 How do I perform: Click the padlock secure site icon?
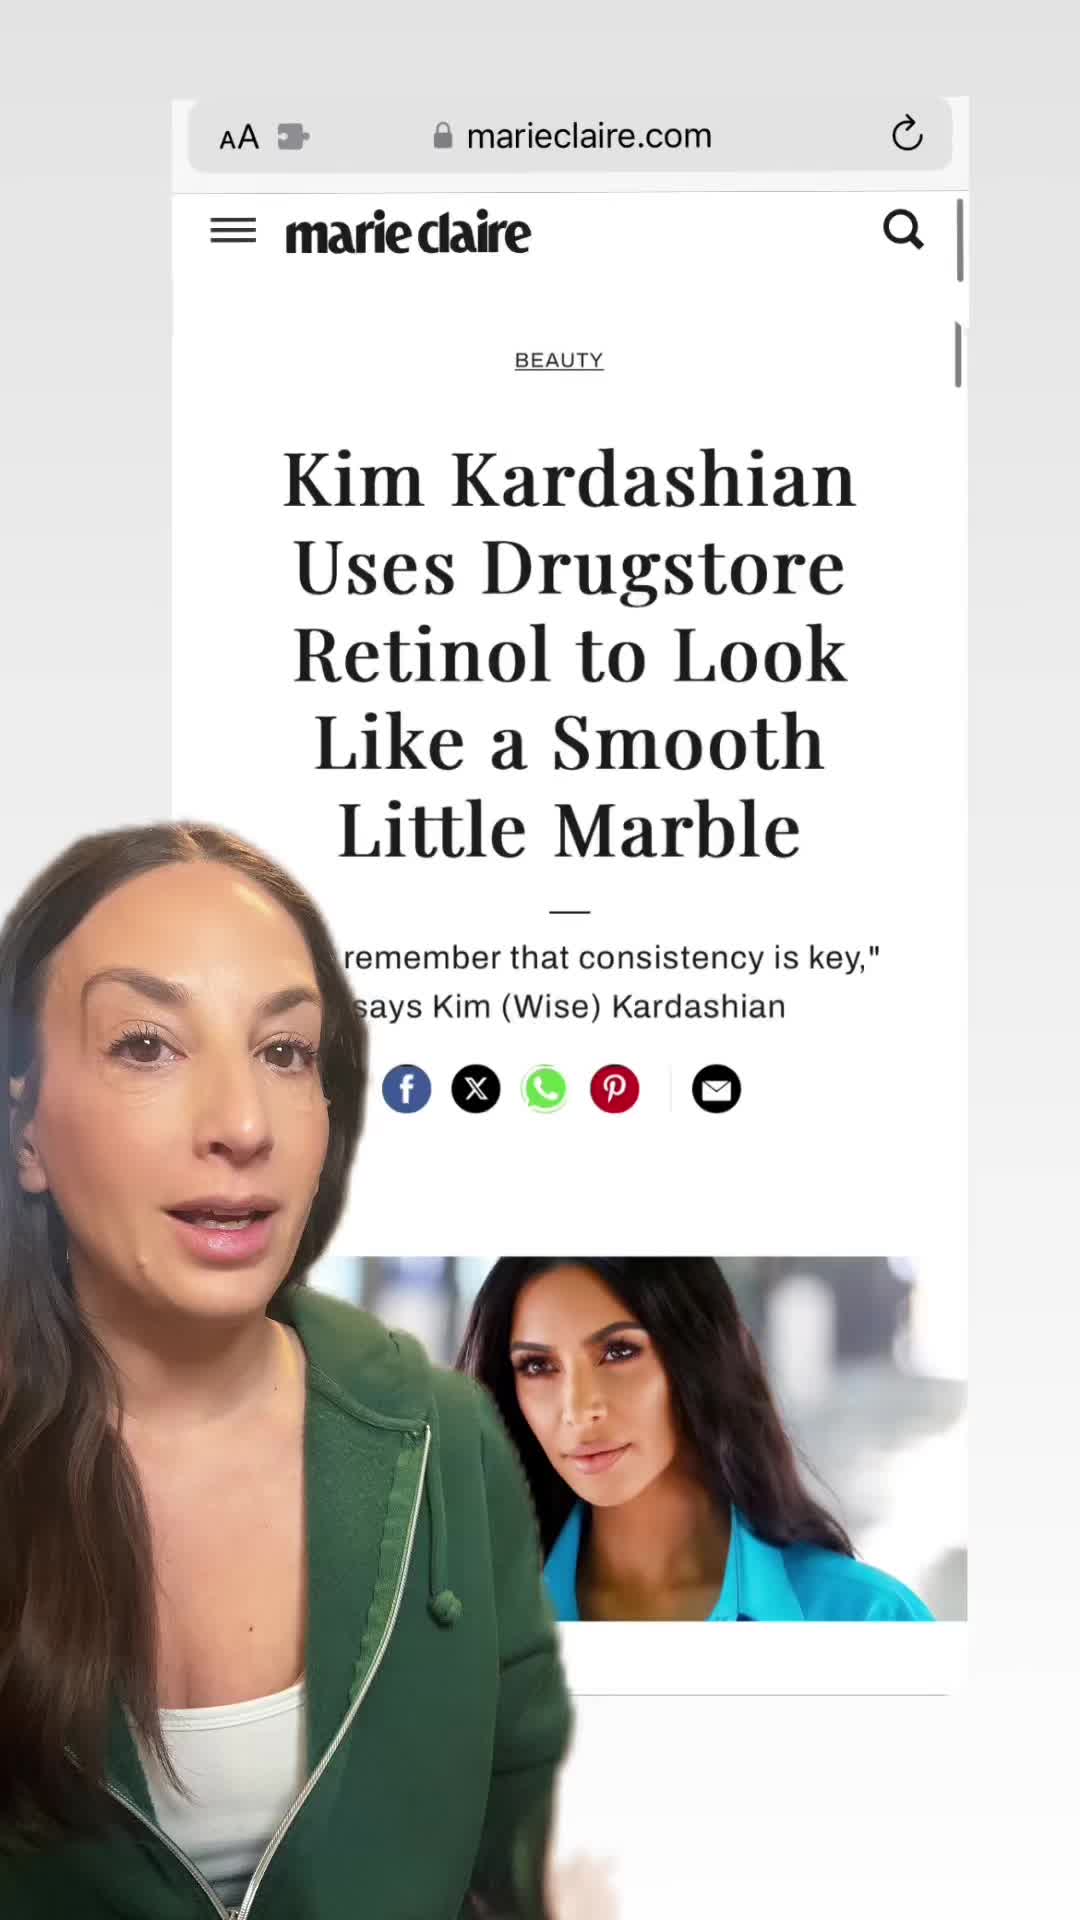[443, 136]
